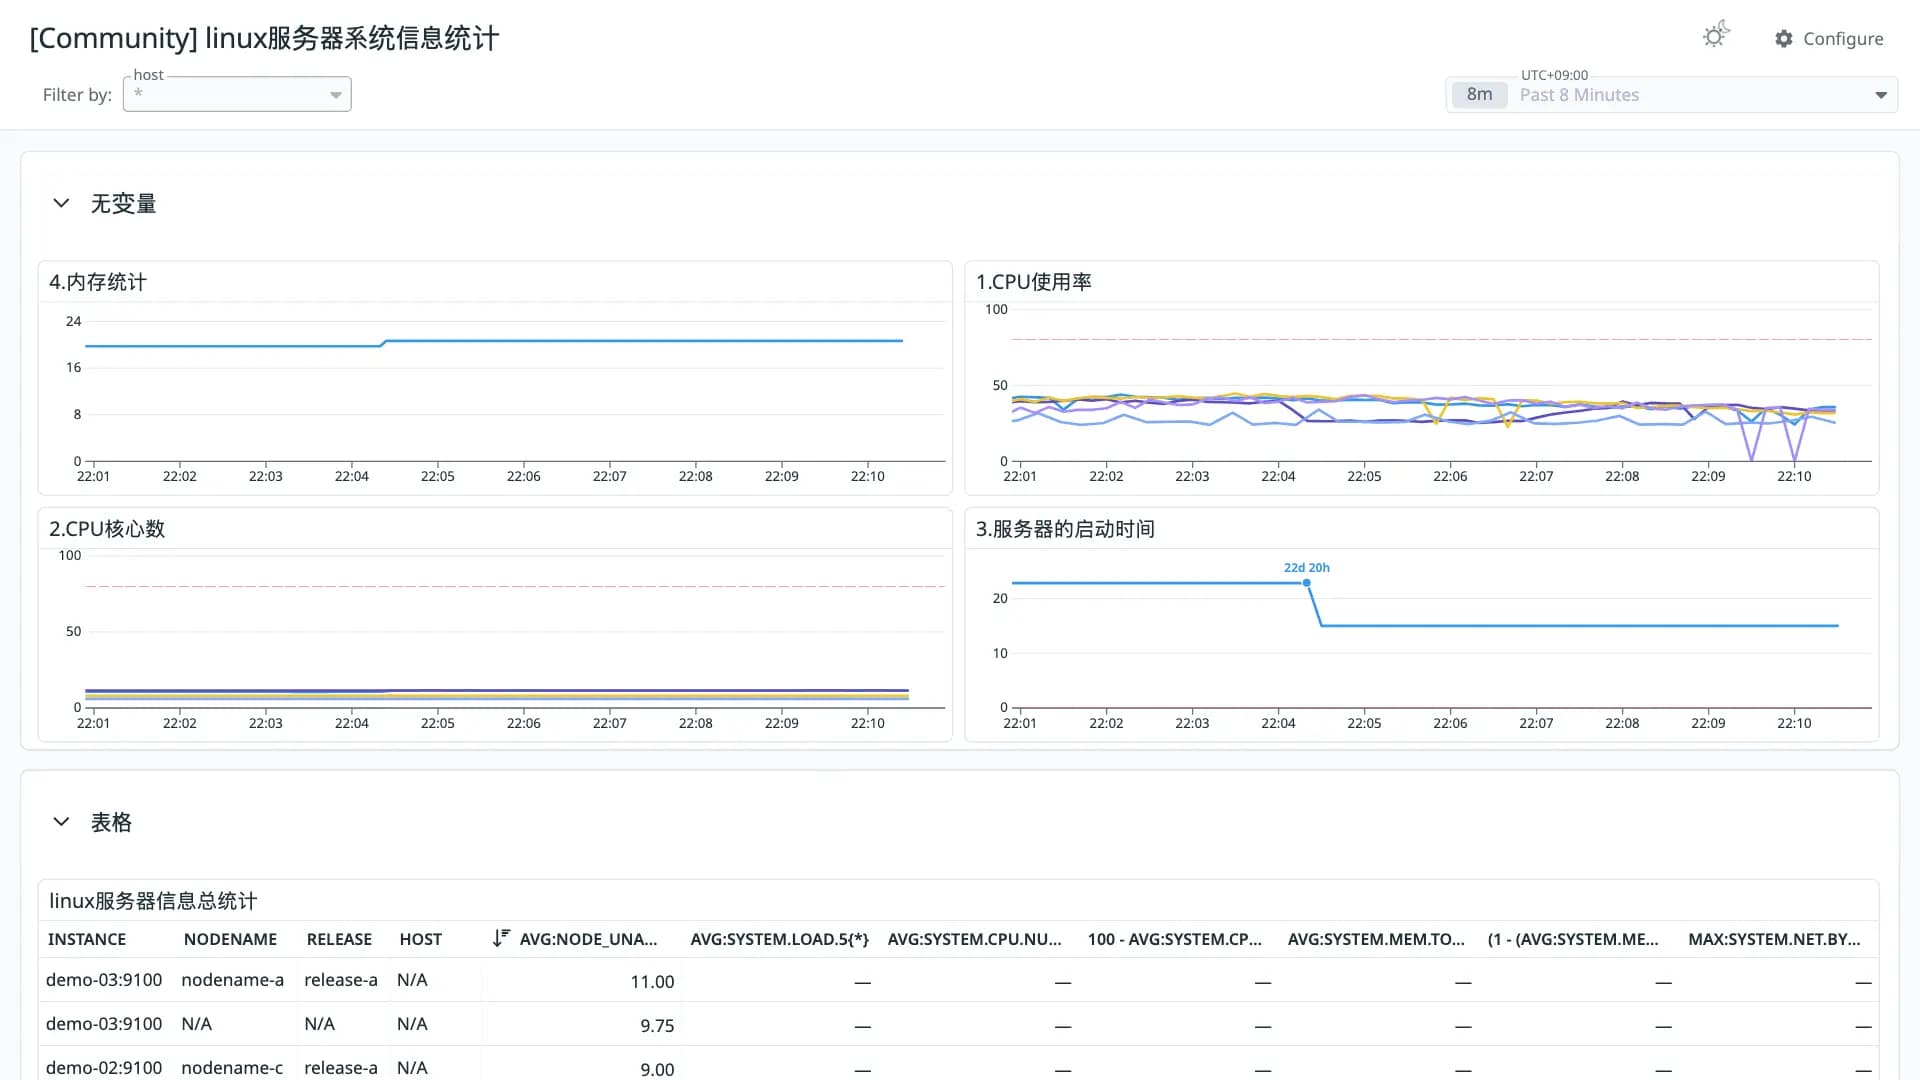Click the 1.CPU使用率 chart title

(1033, 283)
